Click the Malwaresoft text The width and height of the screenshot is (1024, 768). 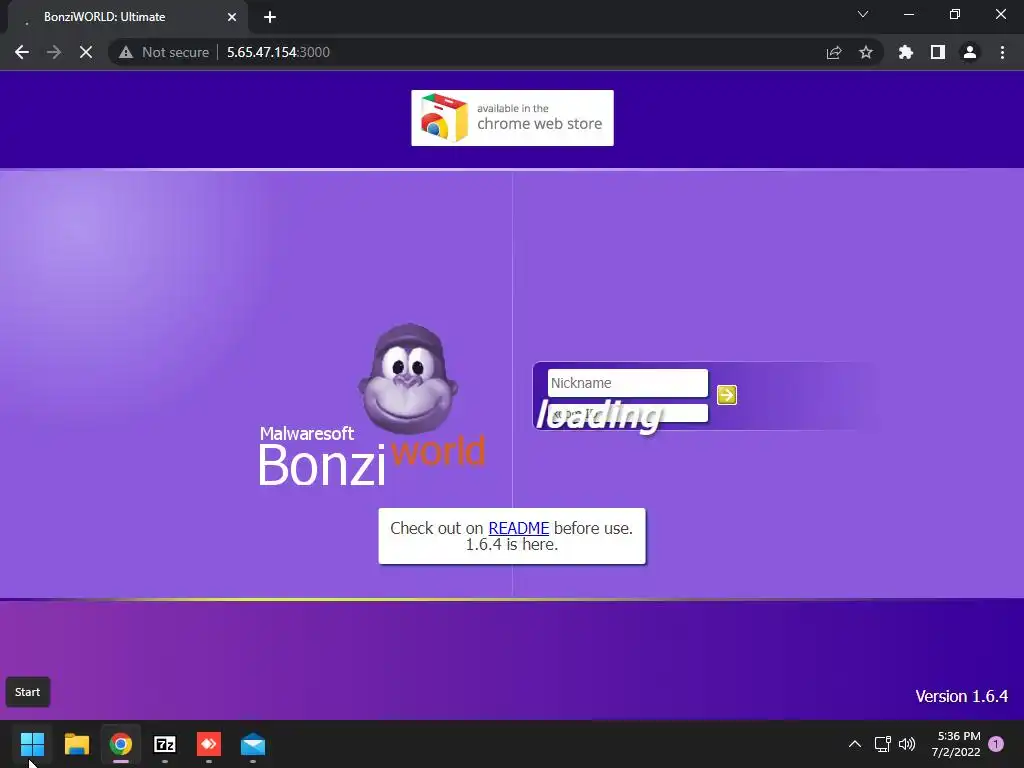click(x=307, y=433)
